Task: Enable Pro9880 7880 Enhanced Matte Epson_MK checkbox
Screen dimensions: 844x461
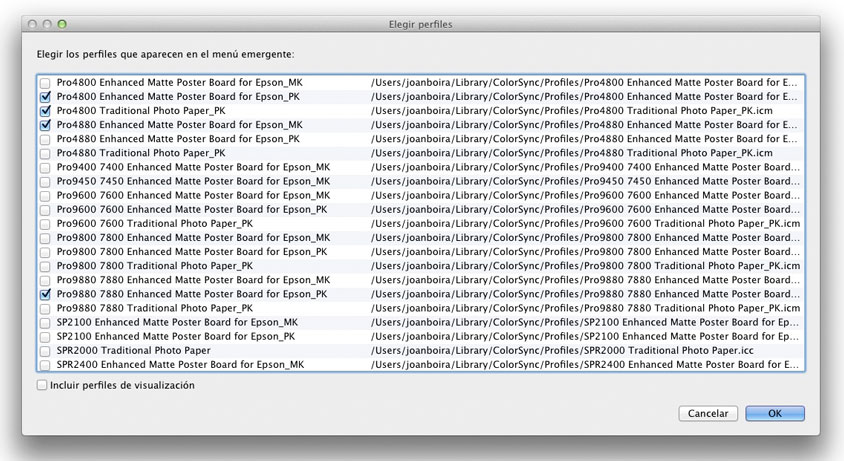Action: click(45, 281)
